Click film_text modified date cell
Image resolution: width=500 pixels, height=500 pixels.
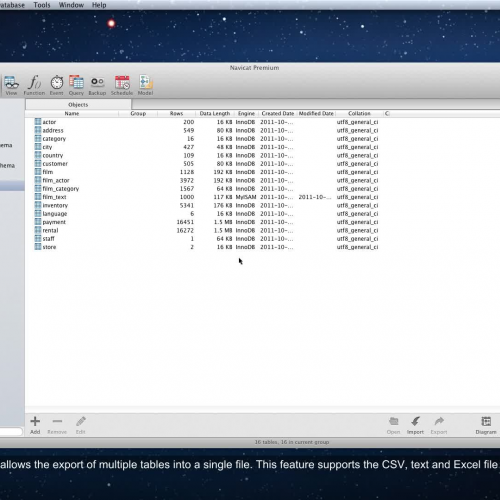click(315, 197)
